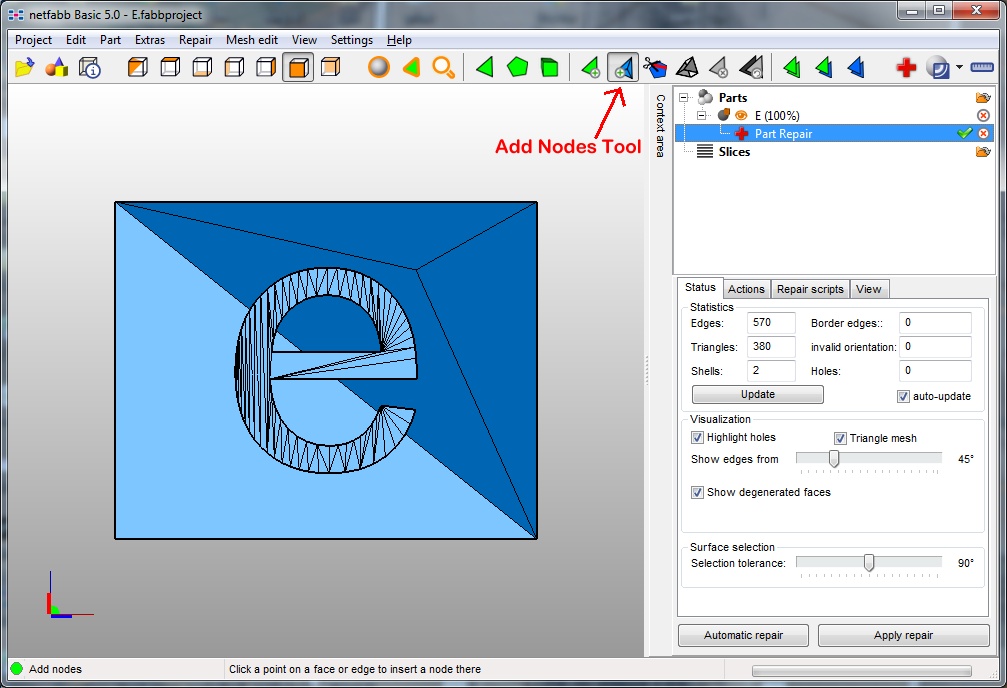The width and height of the screenshot is (1007, 688).
Task: Click green checkmark on Part Repair row
Action: [964, 133]
